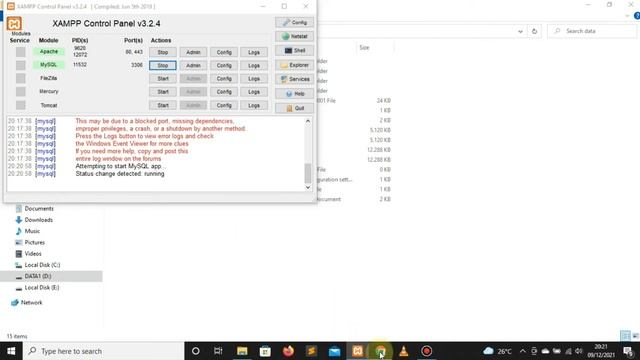
Task: Open Apache Logs menu
Action: coord(254,52)
